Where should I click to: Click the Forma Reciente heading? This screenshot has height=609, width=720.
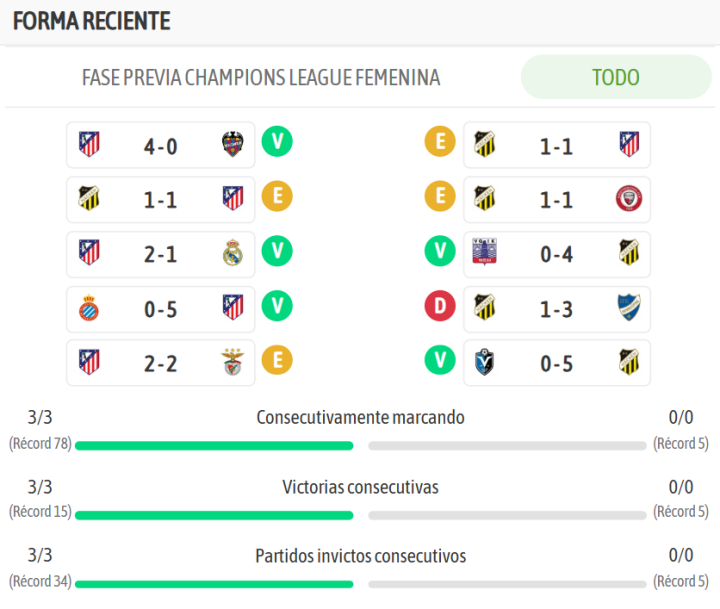[92, 21]
